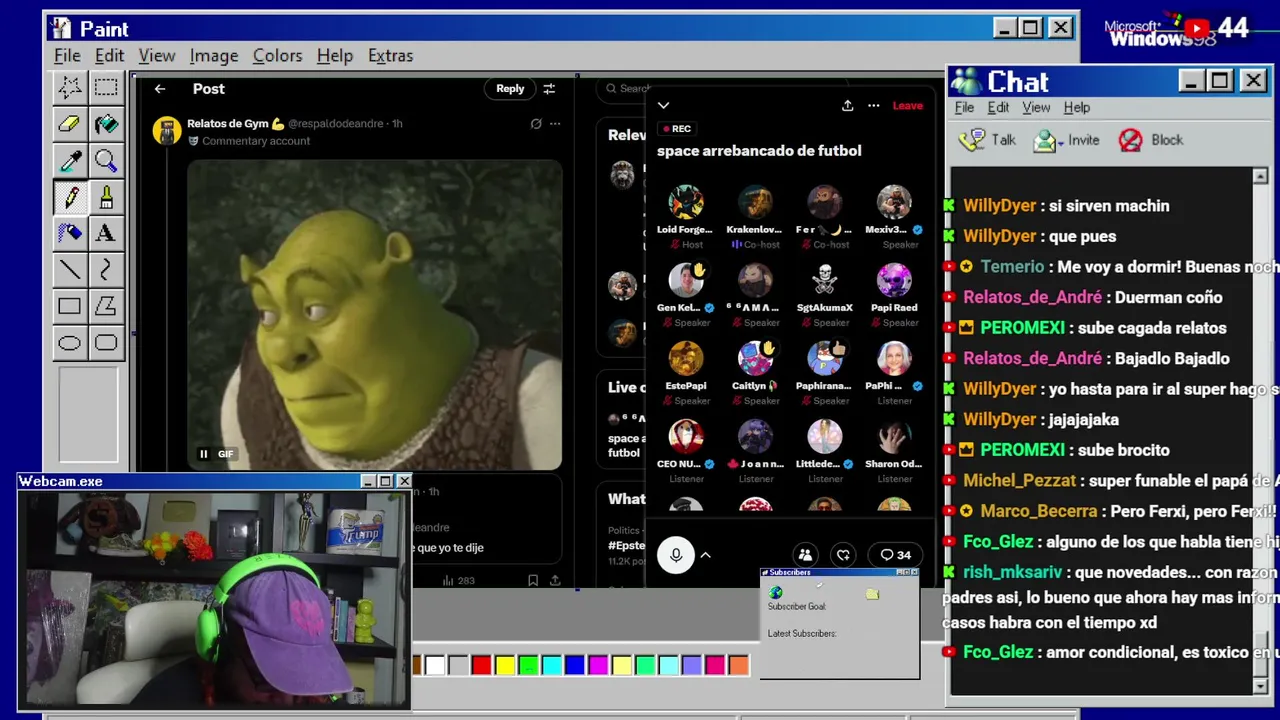The image size is (1280, 720).
Task: Choose the Curve tool in Paint
Action: (105, 270)
